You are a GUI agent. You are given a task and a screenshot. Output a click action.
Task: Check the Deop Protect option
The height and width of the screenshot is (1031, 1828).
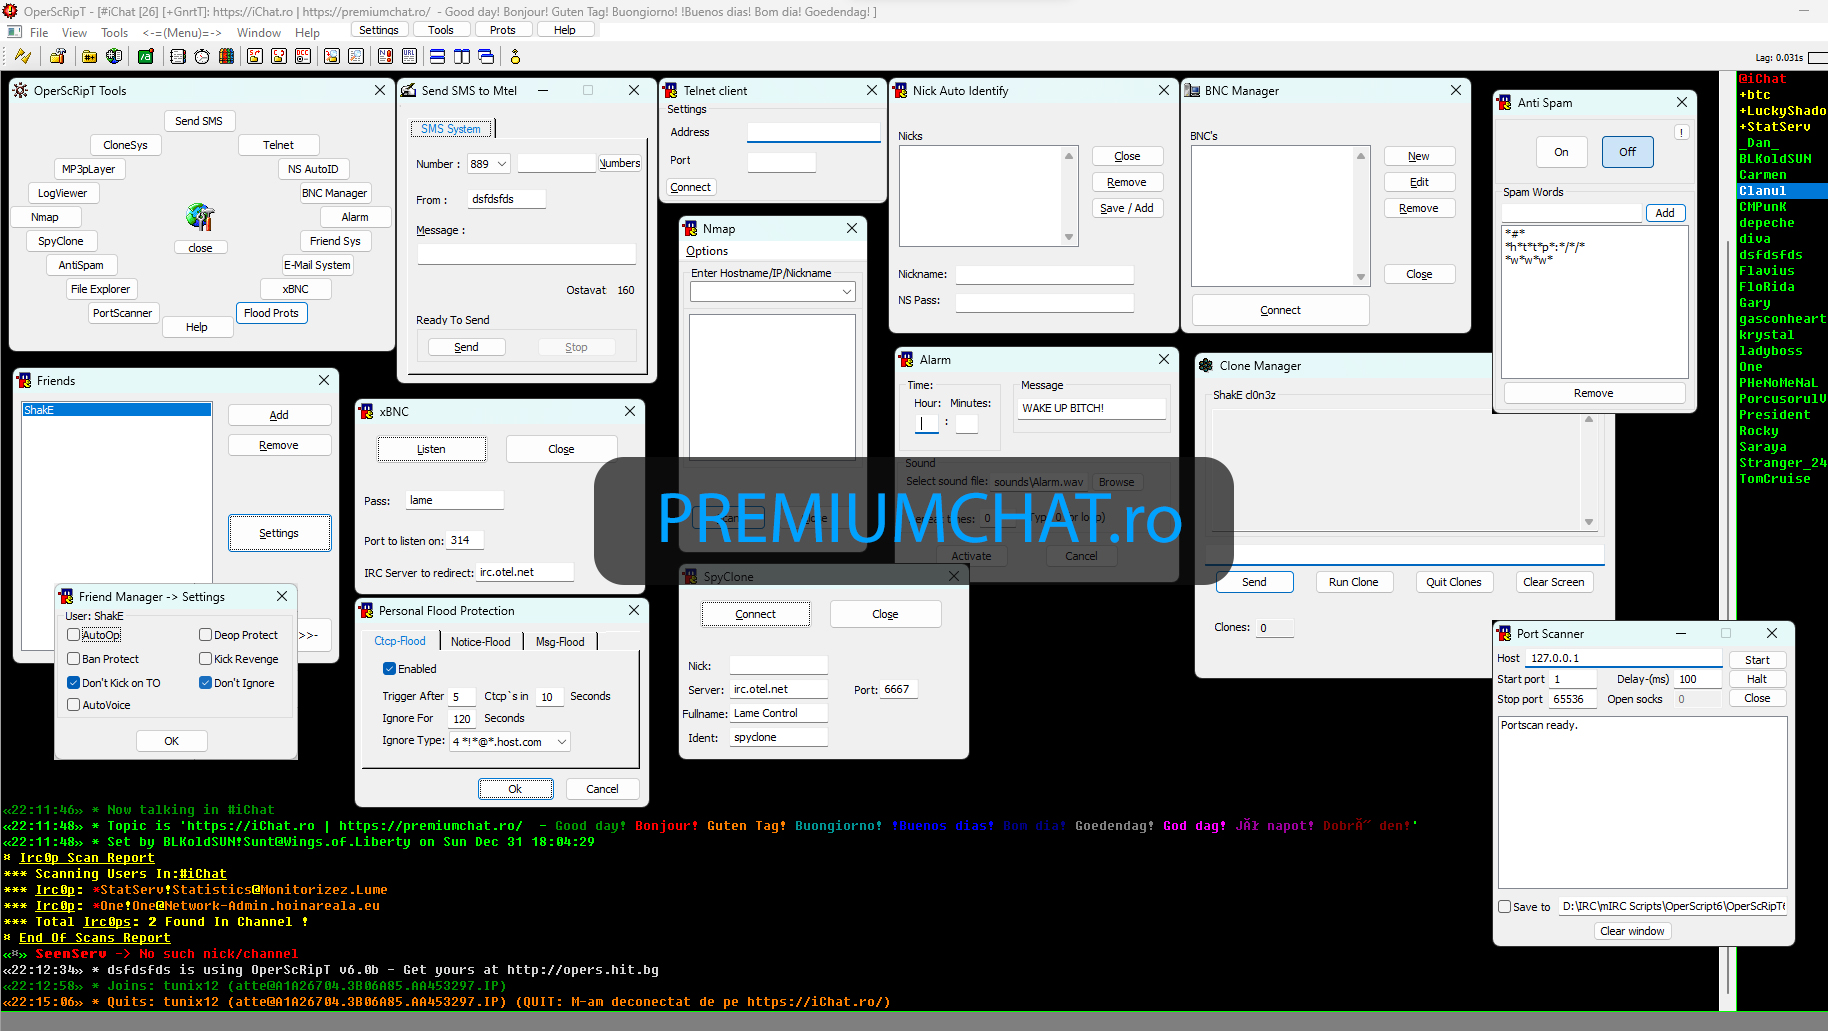tap(205, 635)
